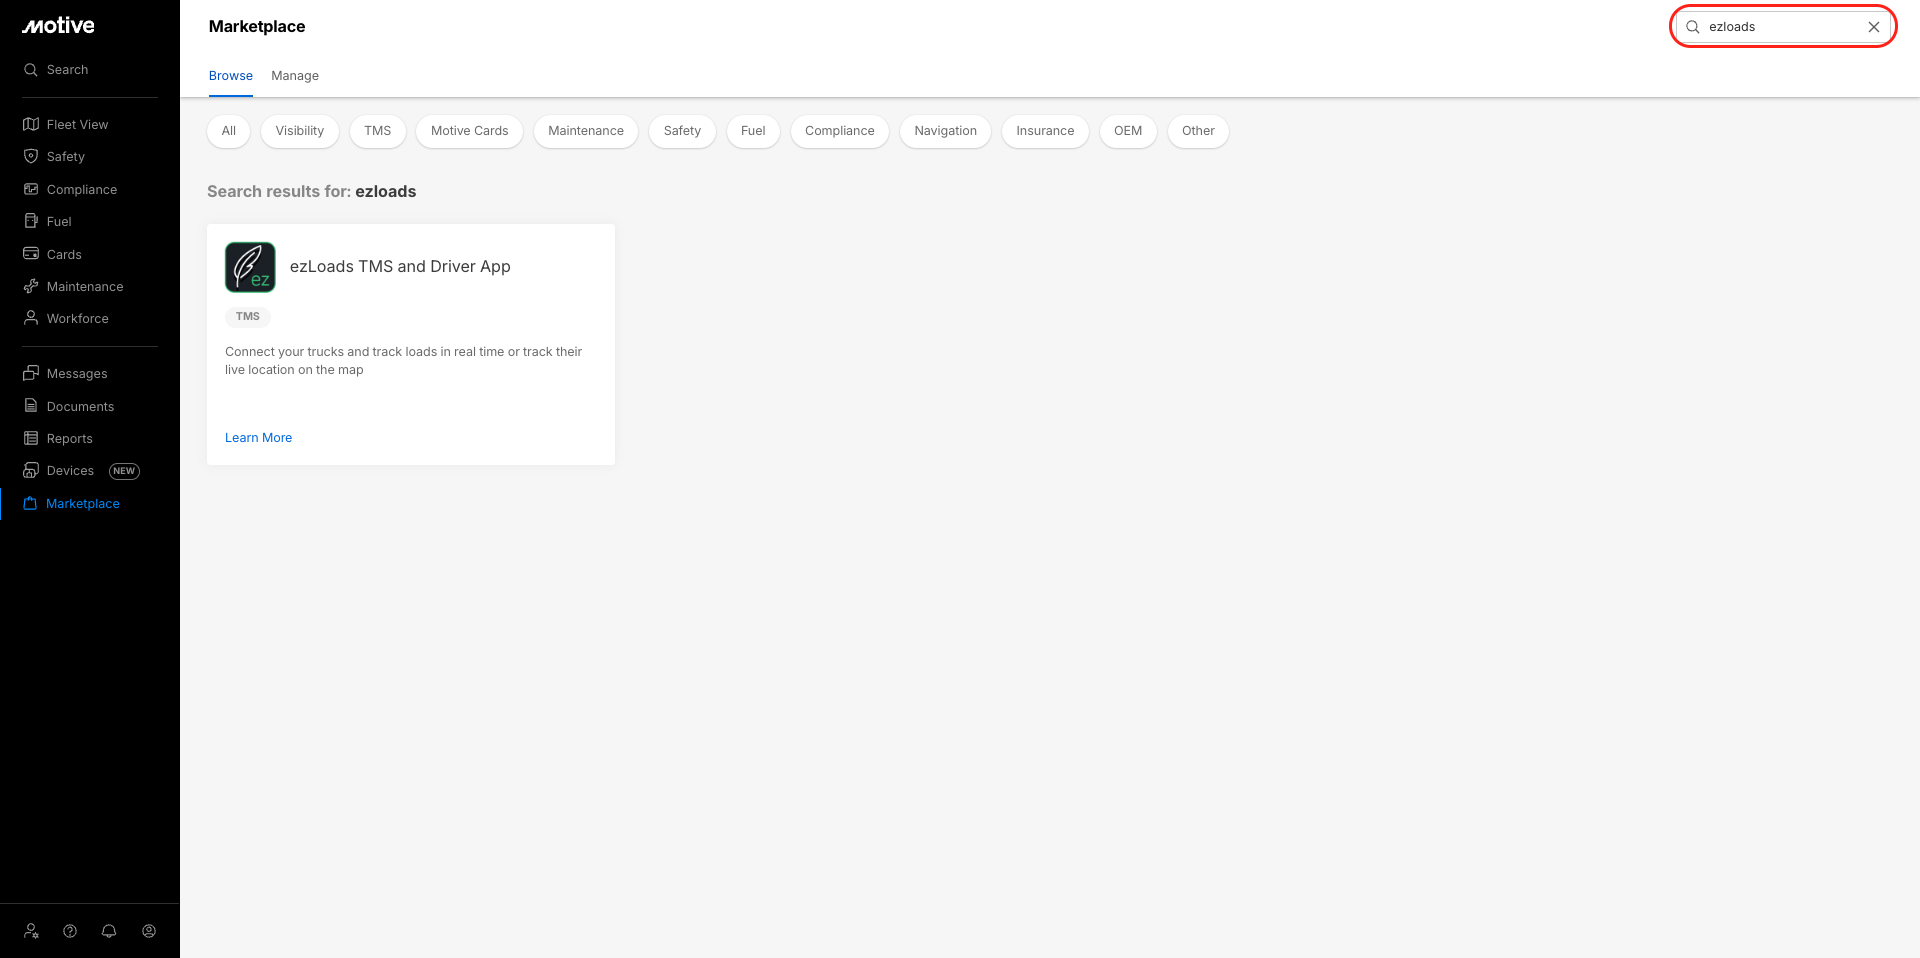This screenshot has height=958, width=1920.
Task: Open the admin user settings icon
Action: pos(32,931)
